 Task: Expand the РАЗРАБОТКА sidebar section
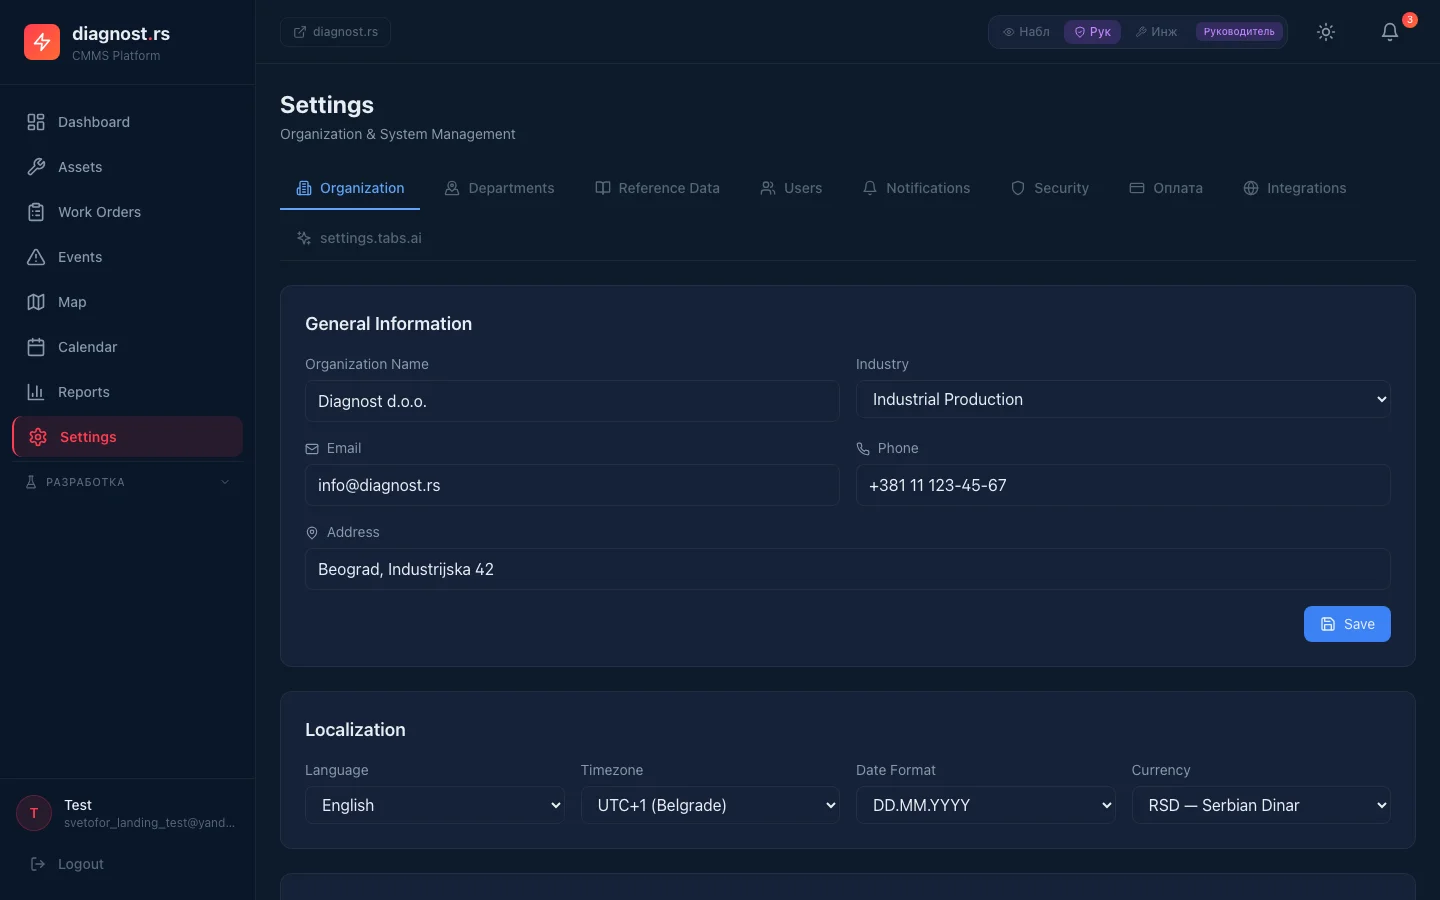pos(127,482)
